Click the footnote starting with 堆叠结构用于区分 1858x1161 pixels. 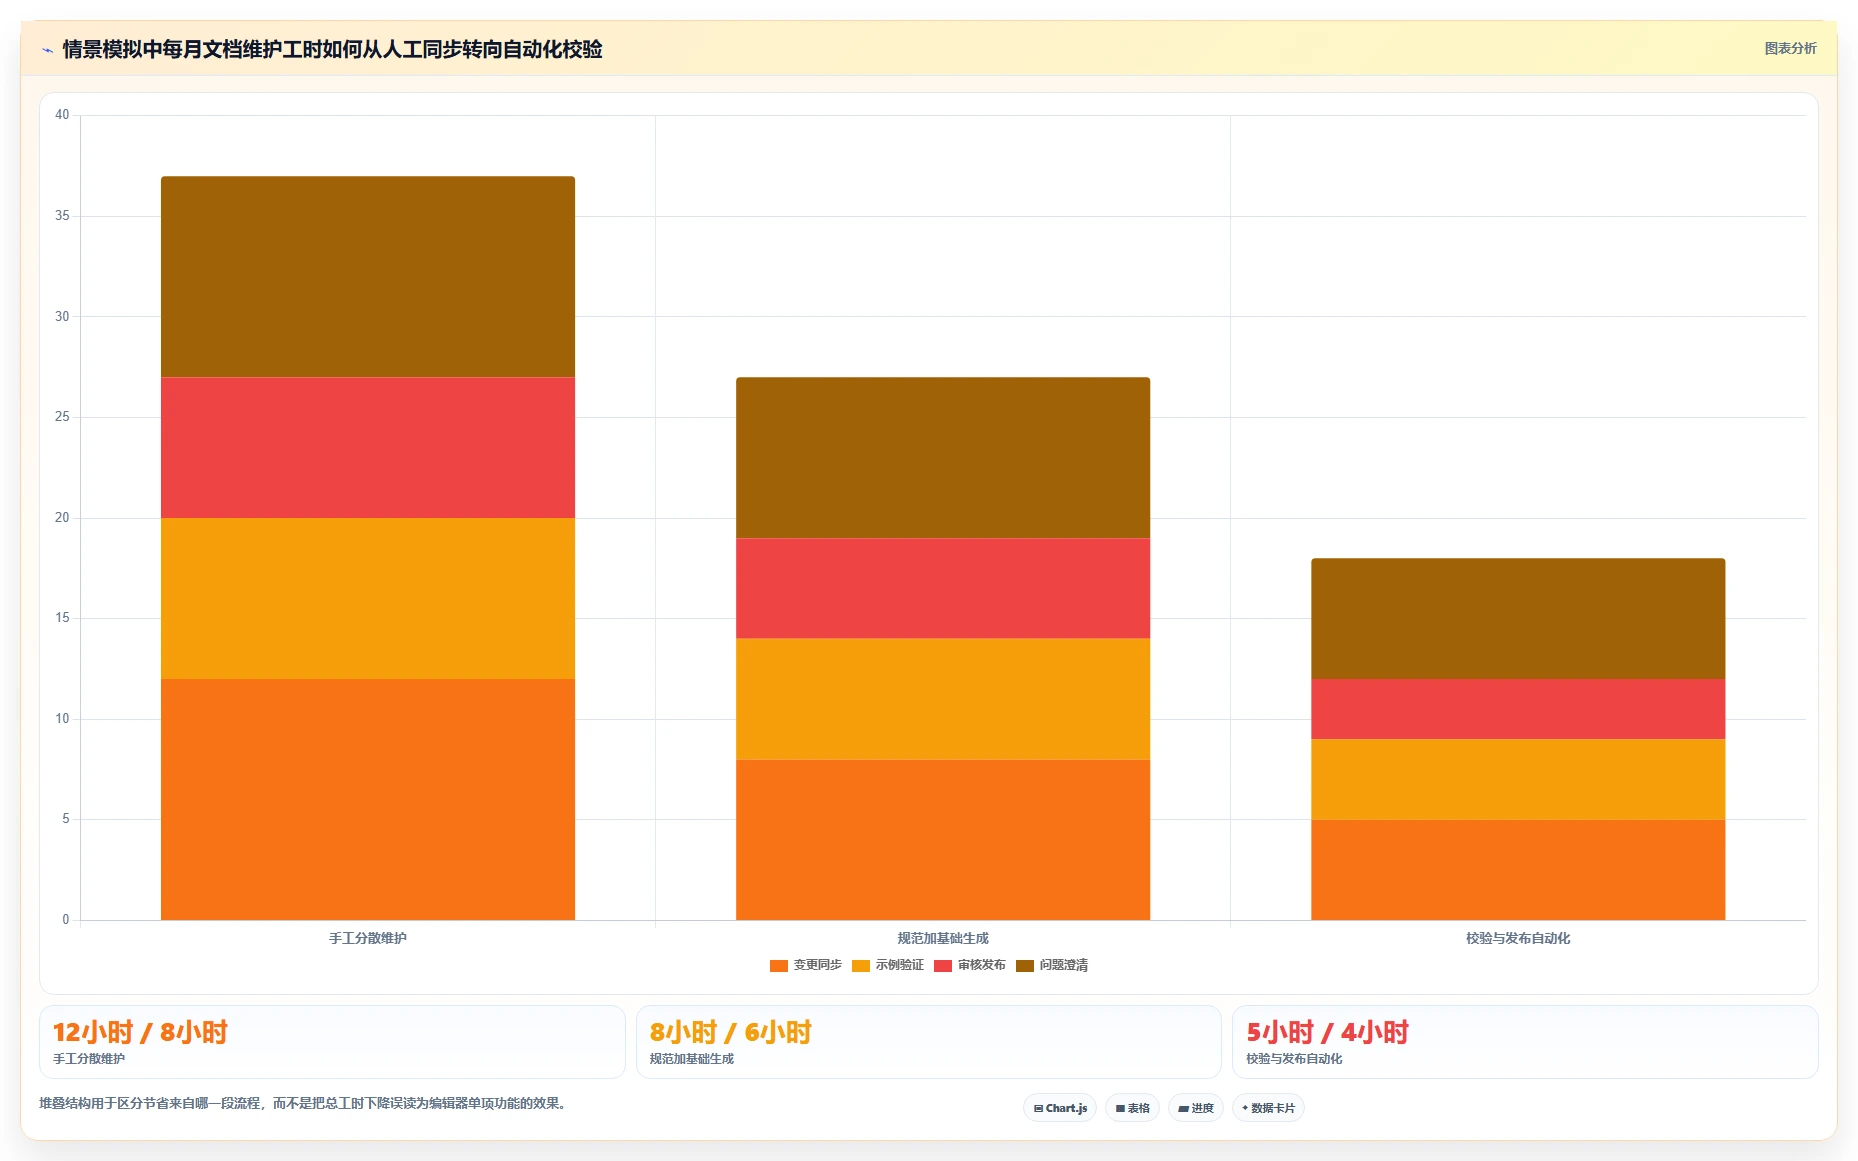[304, 1104]
